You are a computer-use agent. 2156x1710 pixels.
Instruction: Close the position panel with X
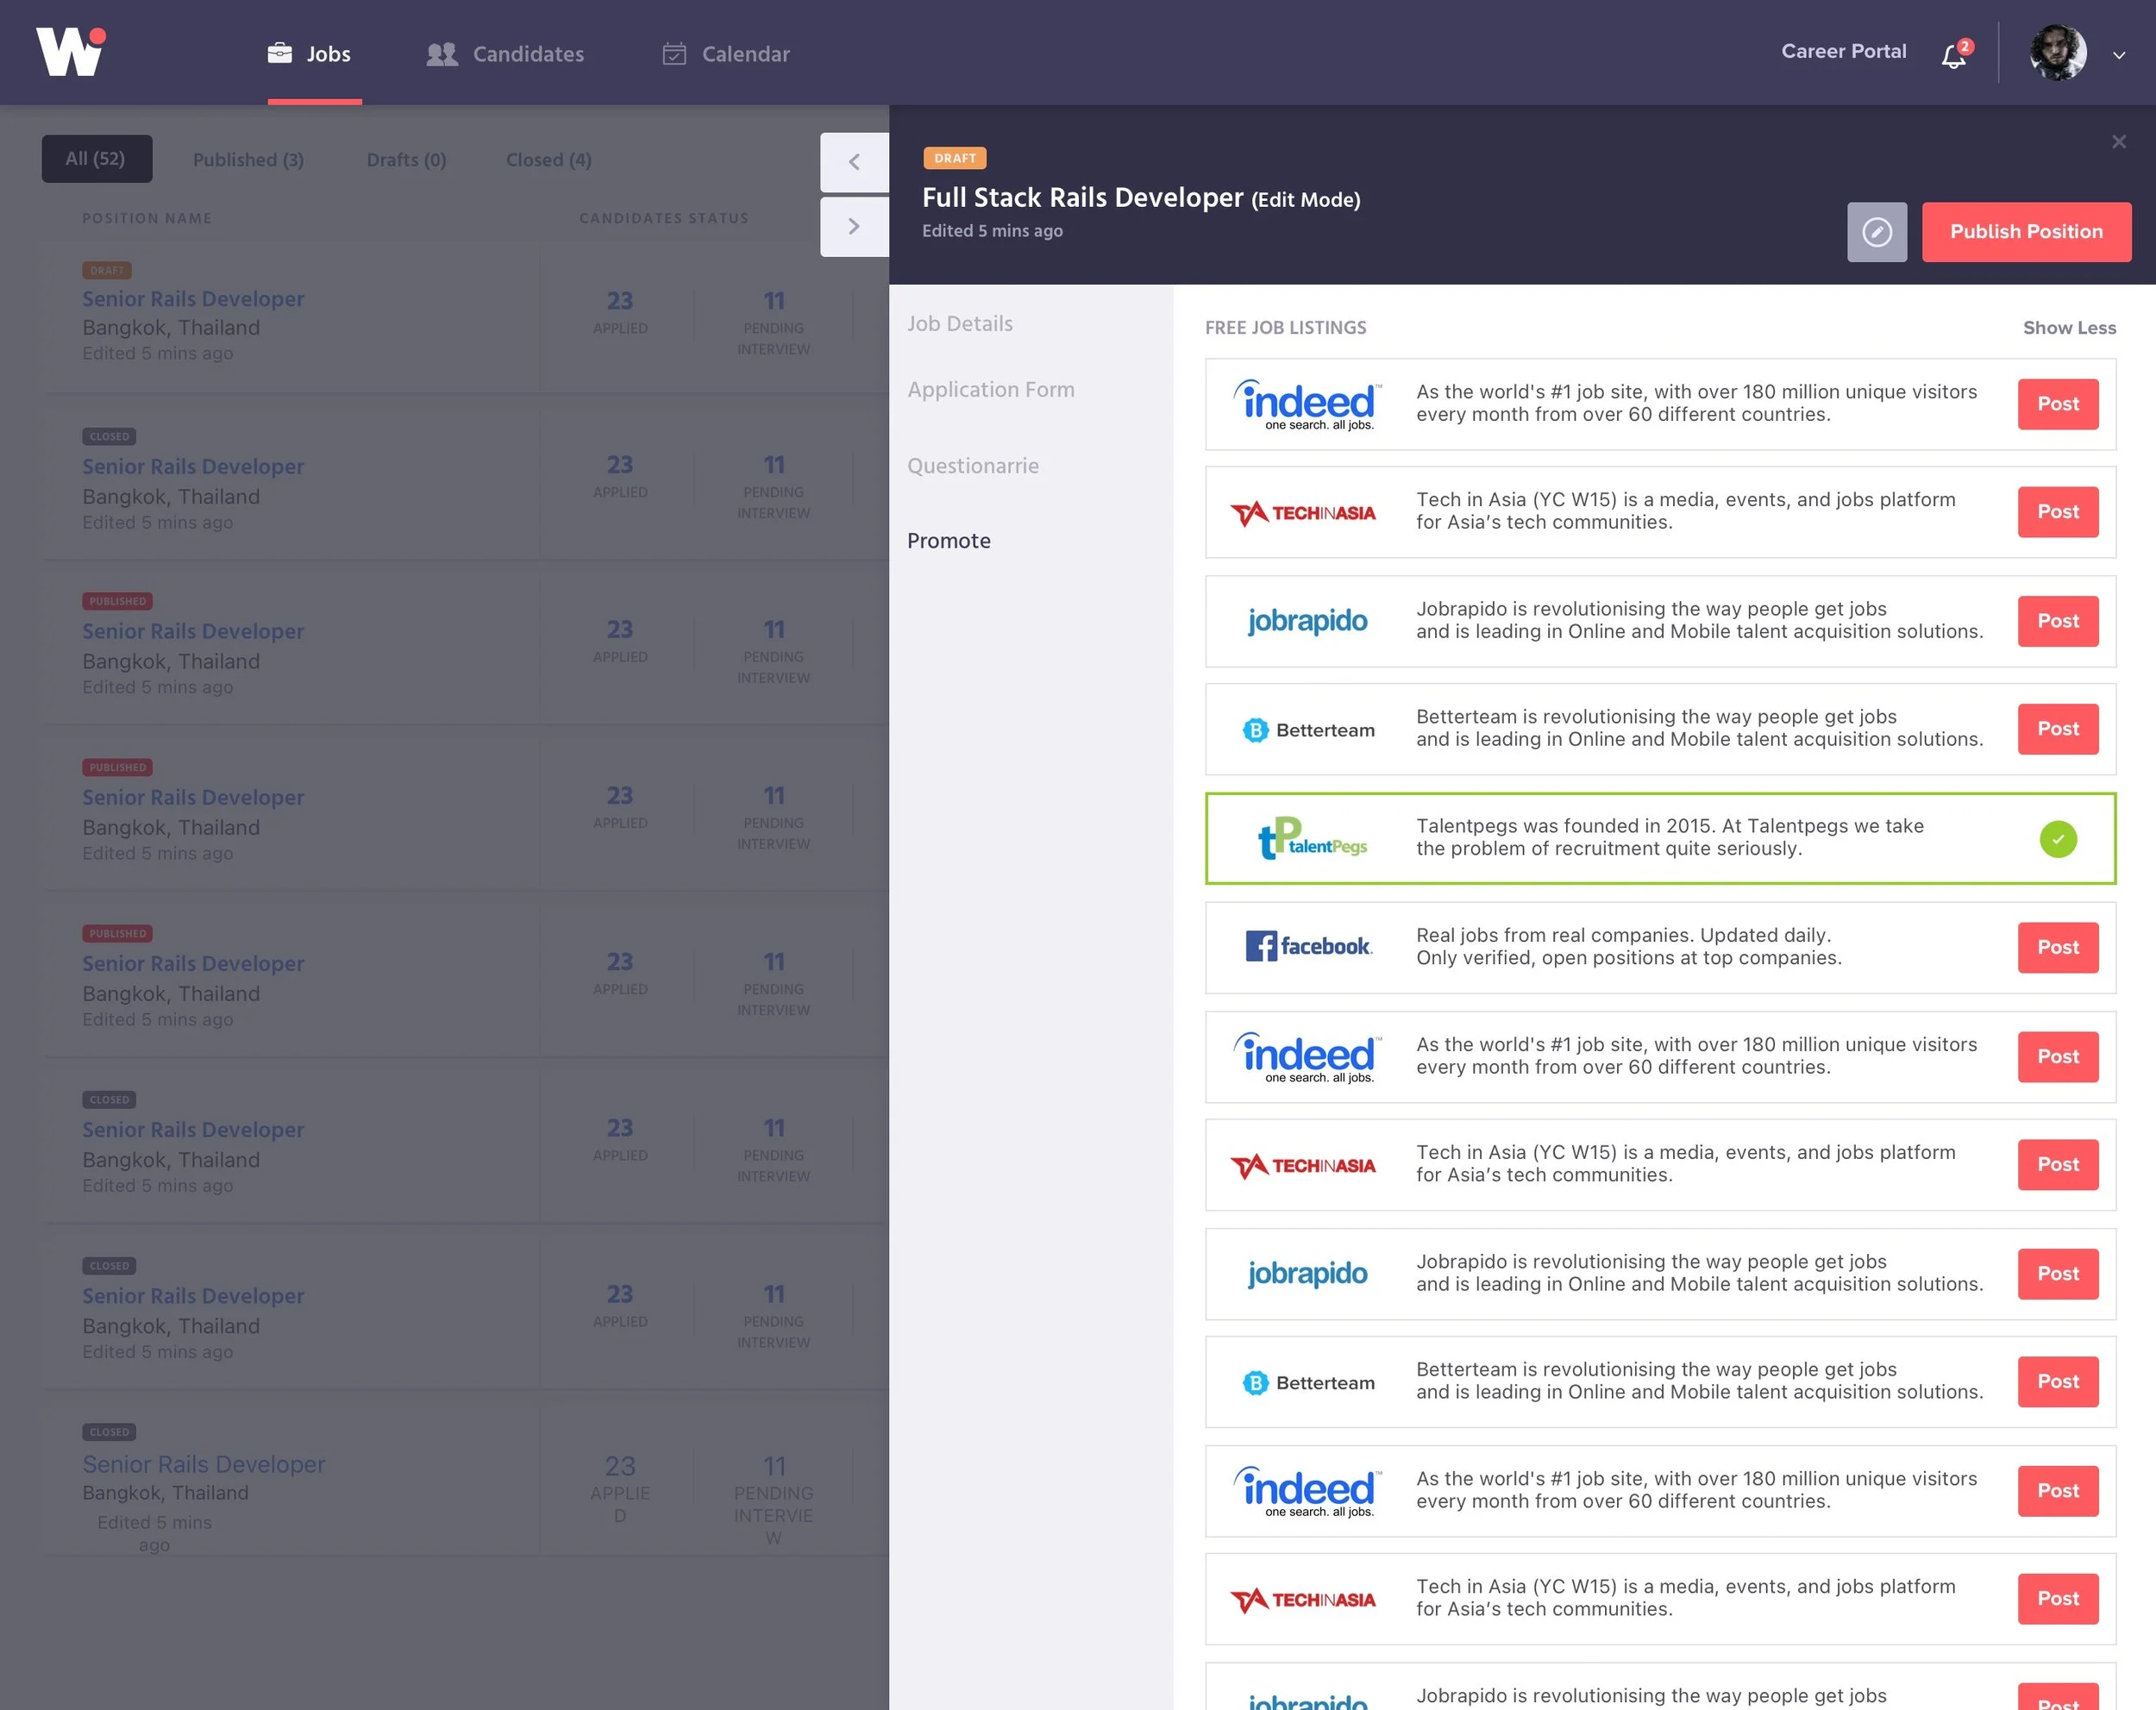(2118, 142)
